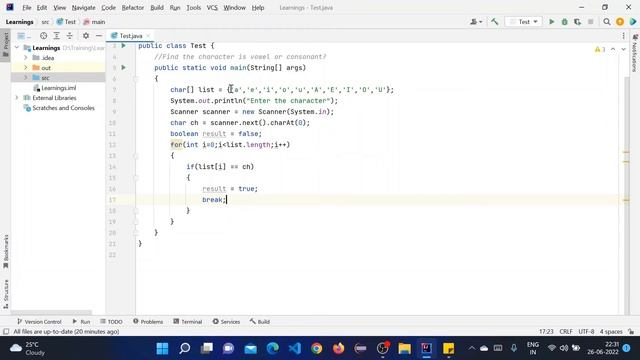Viewport: 640px width, 360px height.
Task: Click the 4 spaces indent setting
Action: [611, 331]
